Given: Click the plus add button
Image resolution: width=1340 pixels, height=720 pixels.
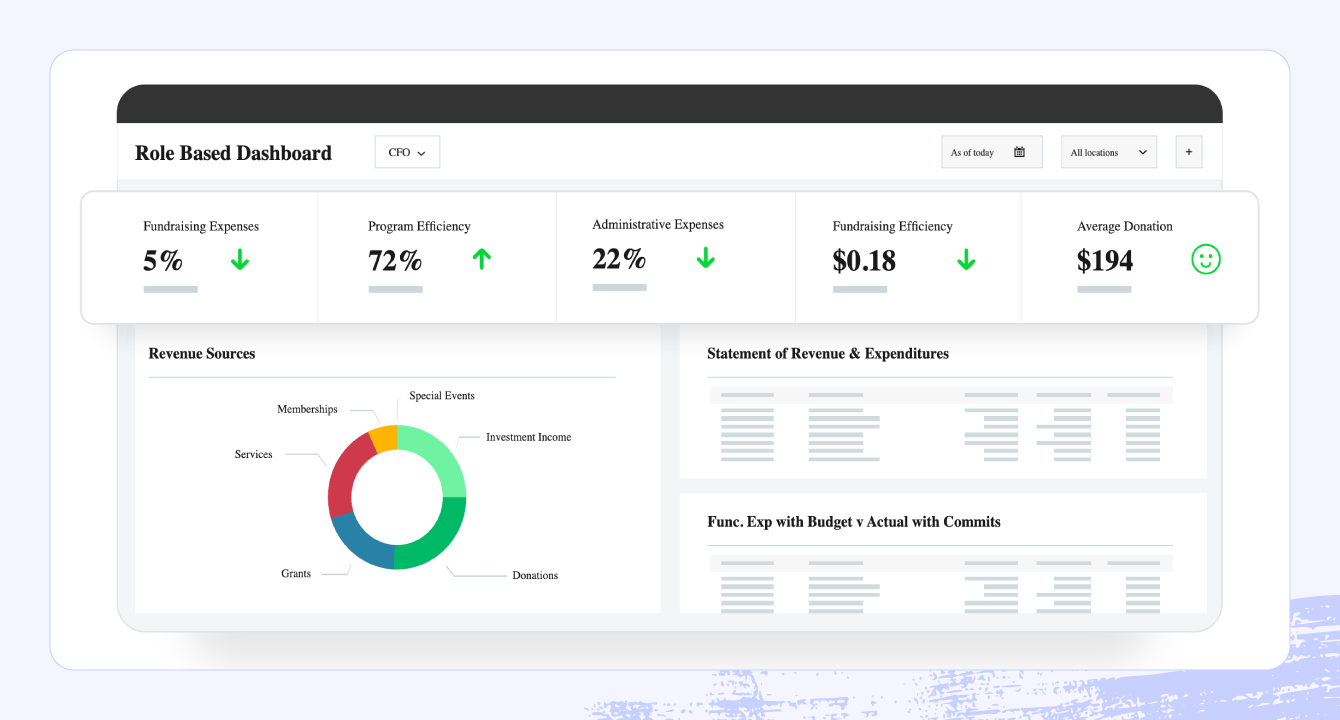Looking at the screenshot, I should [1188, 152].
